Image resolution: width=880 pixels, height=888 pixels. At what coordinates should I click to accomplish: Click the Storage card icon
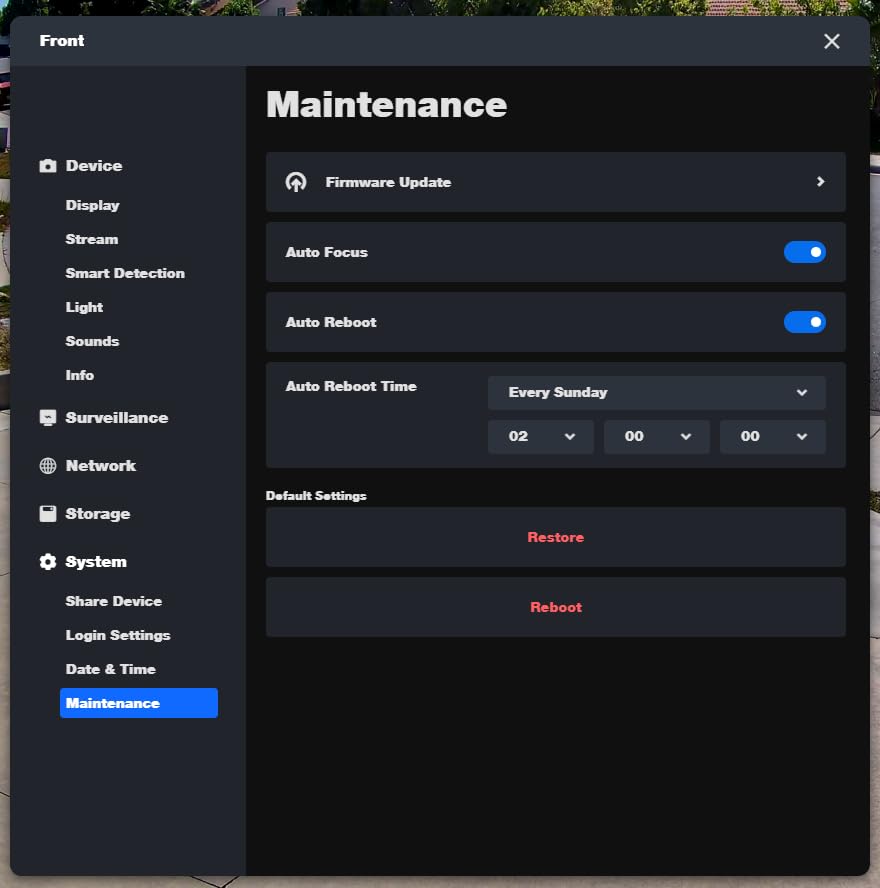coord(48,514)
